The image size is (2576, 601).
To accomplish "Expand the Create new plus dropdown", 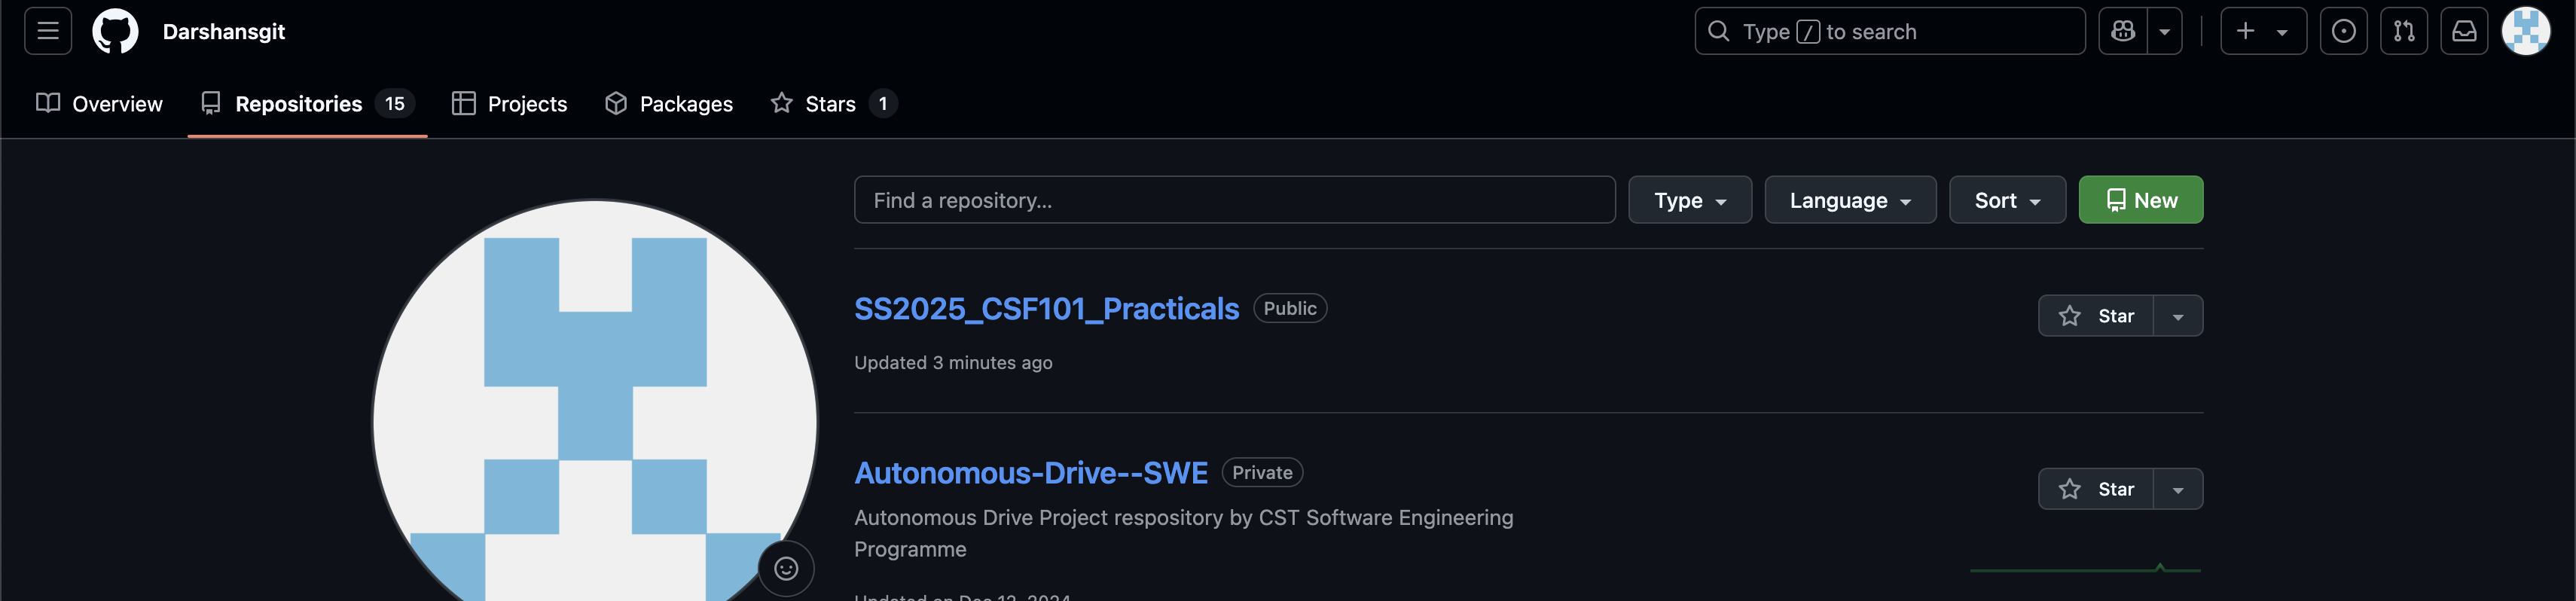I will [2262, 31].
